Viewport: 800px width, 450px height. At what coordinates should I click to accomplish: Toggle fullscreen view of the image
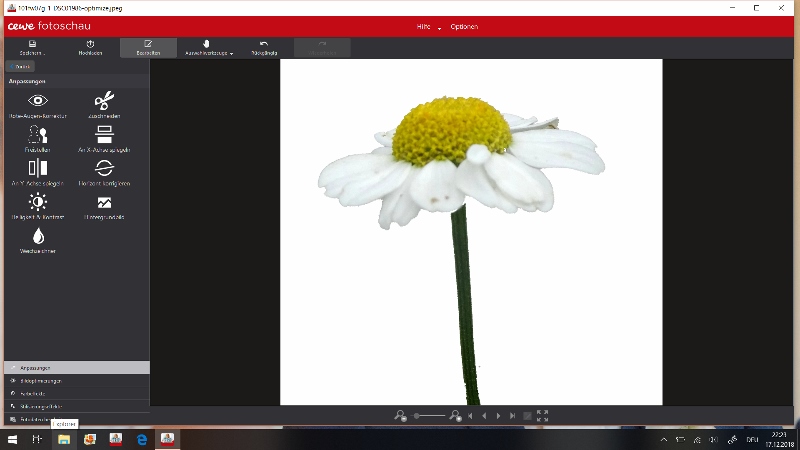click(543, 415)
